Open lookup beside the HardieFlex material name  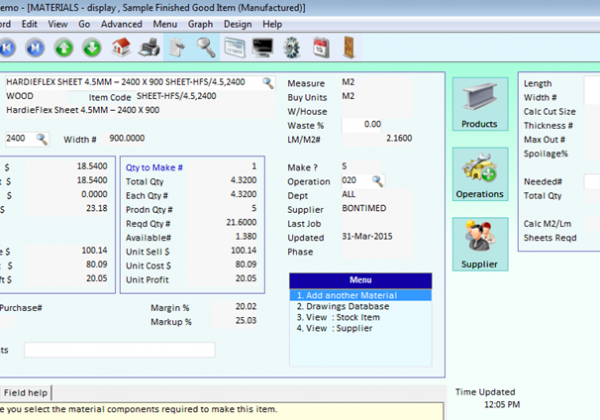[268, 83]
